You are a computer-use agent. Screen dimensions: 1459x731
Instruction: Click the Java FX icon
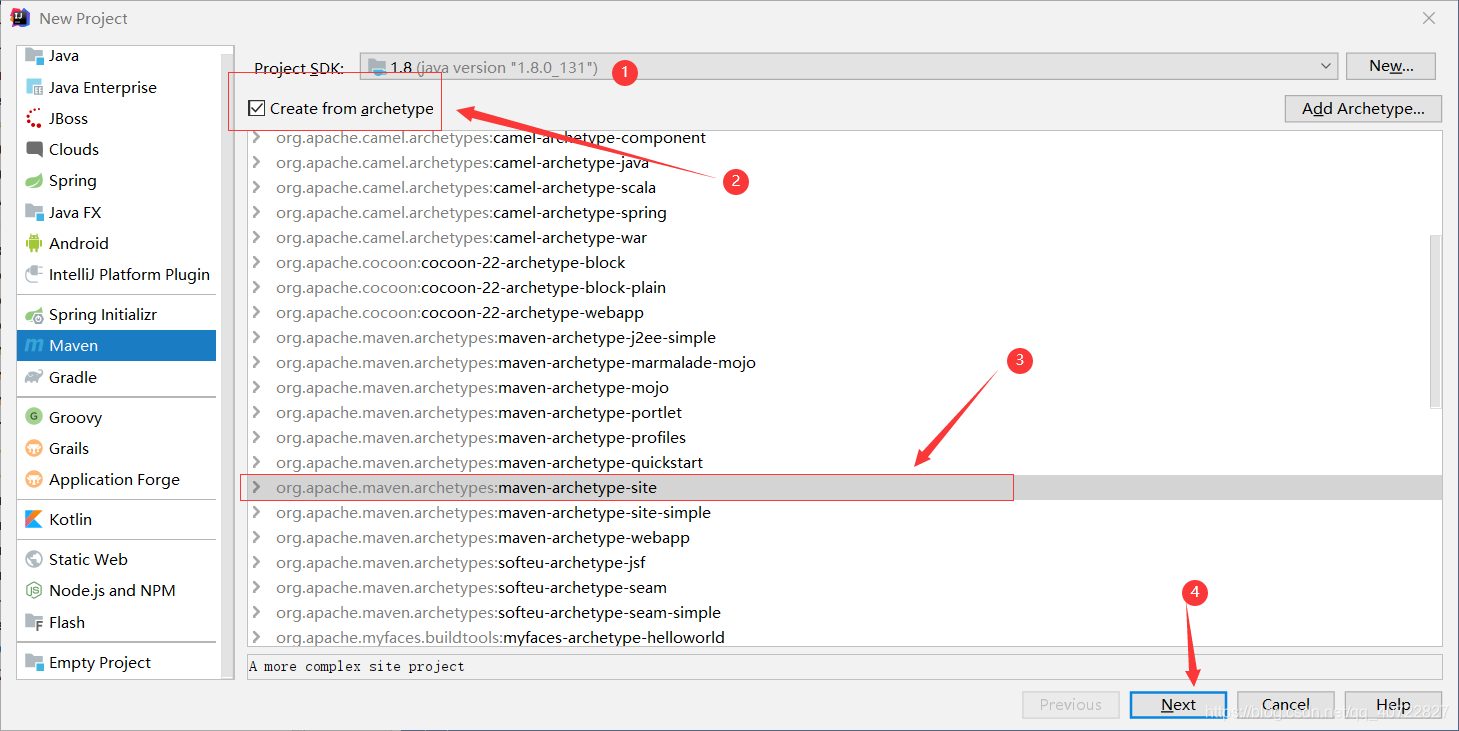point(34,212)
